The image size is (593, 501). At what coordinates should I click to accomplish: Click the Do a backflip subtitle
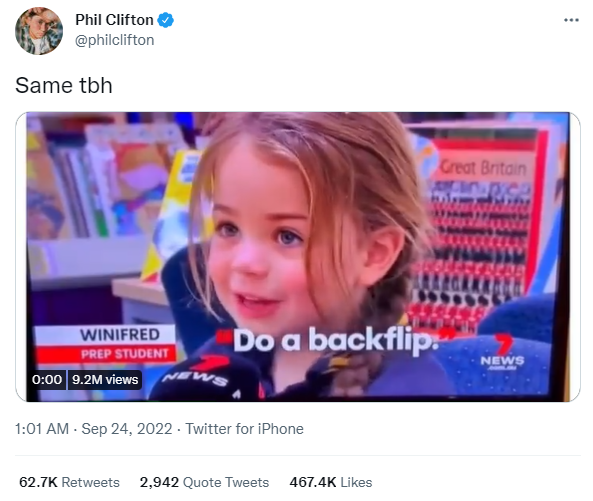tap(336, 341)
